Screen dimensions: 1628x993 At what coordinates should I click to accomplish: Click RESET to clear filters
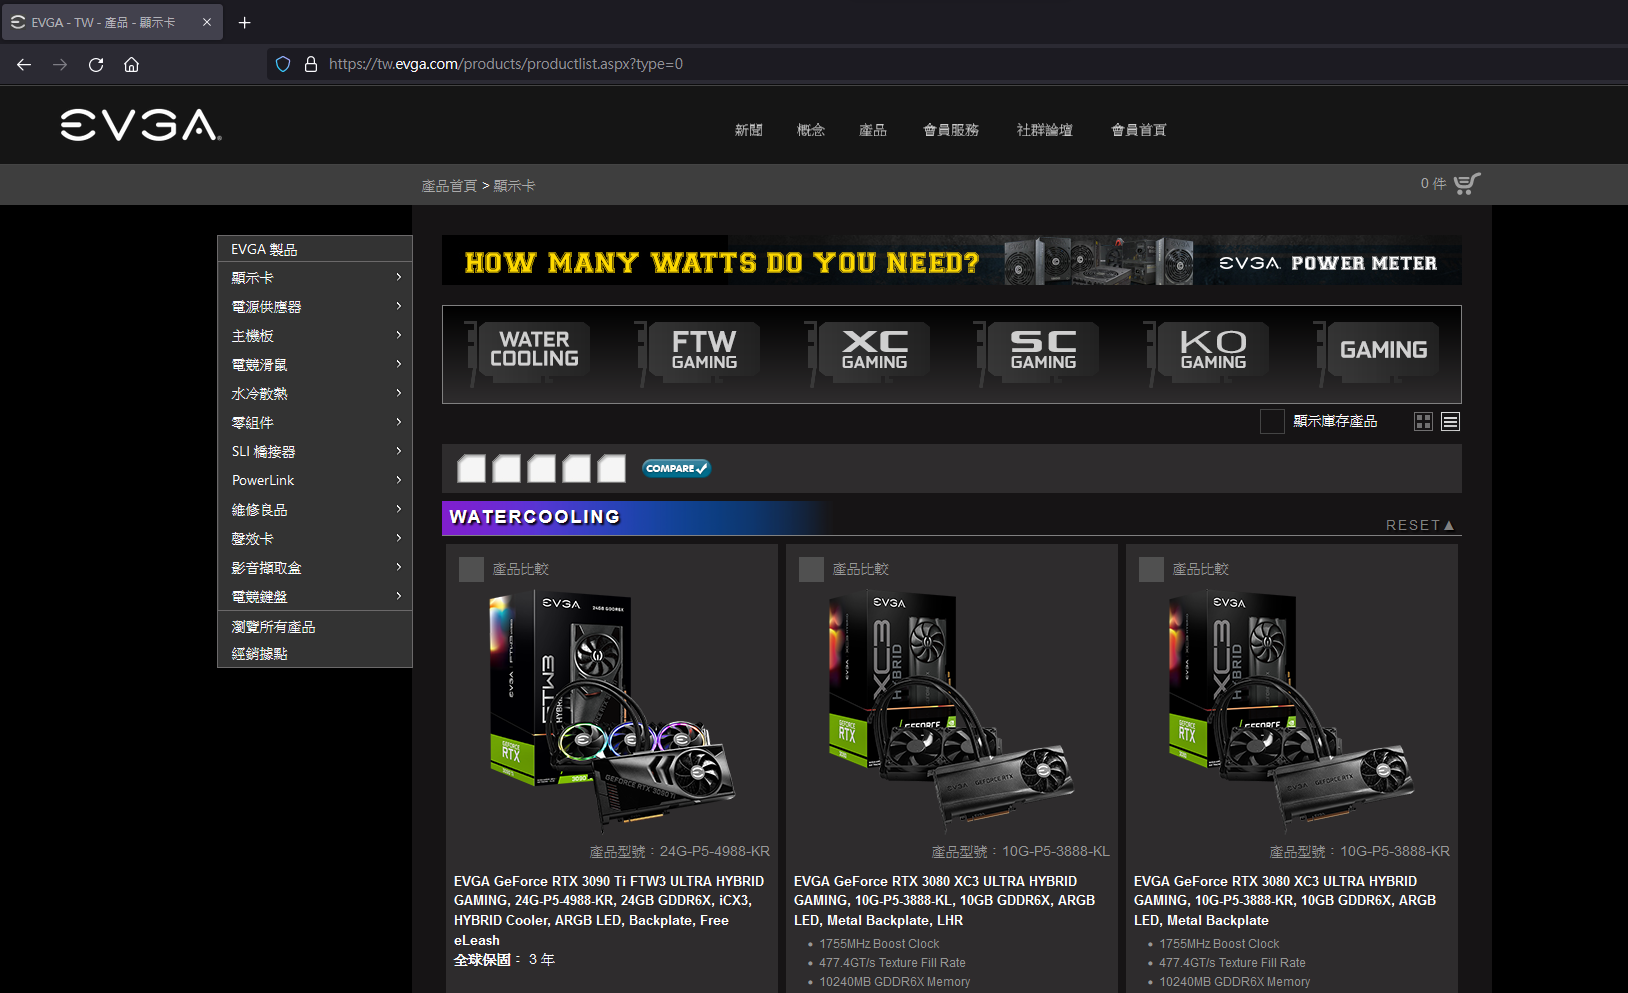1419,525
